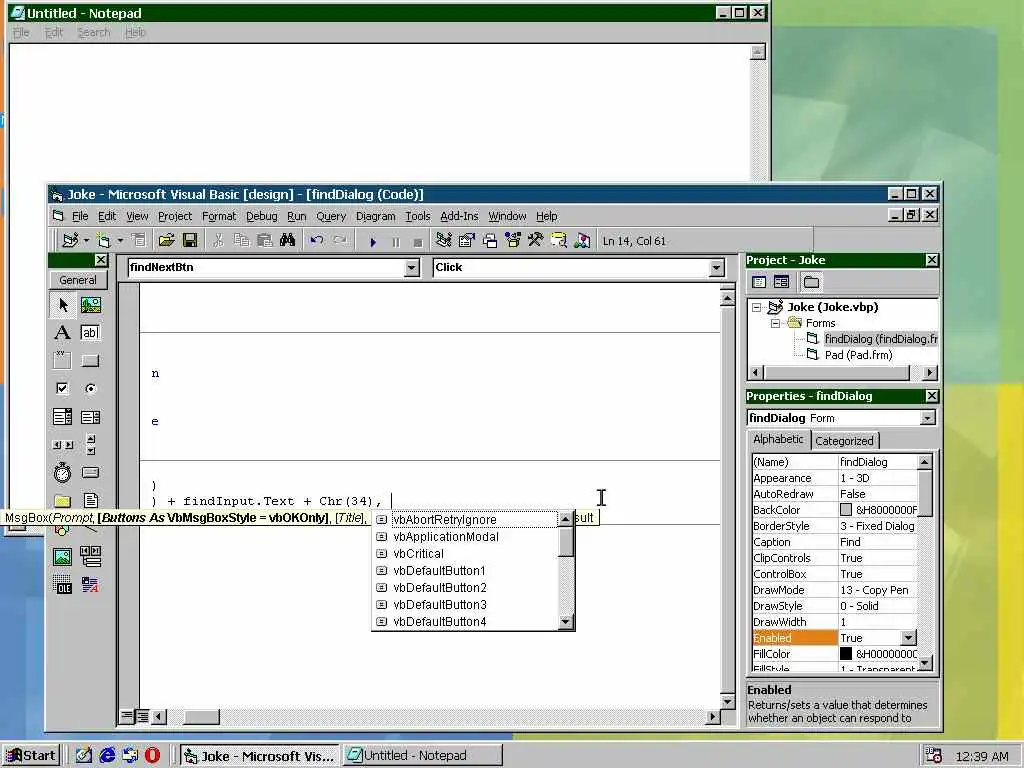The width and height of the screenshot is (1024, 768).
Task: Open the findNextBtn object dropdown
Action: coord(411,268)
